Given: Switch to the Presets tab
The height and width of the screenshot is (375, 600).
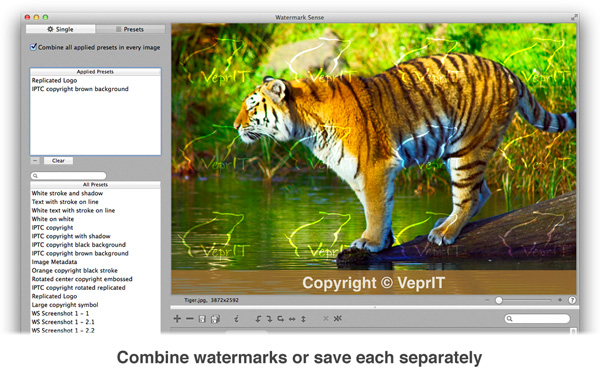Looking at the screenshot, I should click(x=130, y=29).
